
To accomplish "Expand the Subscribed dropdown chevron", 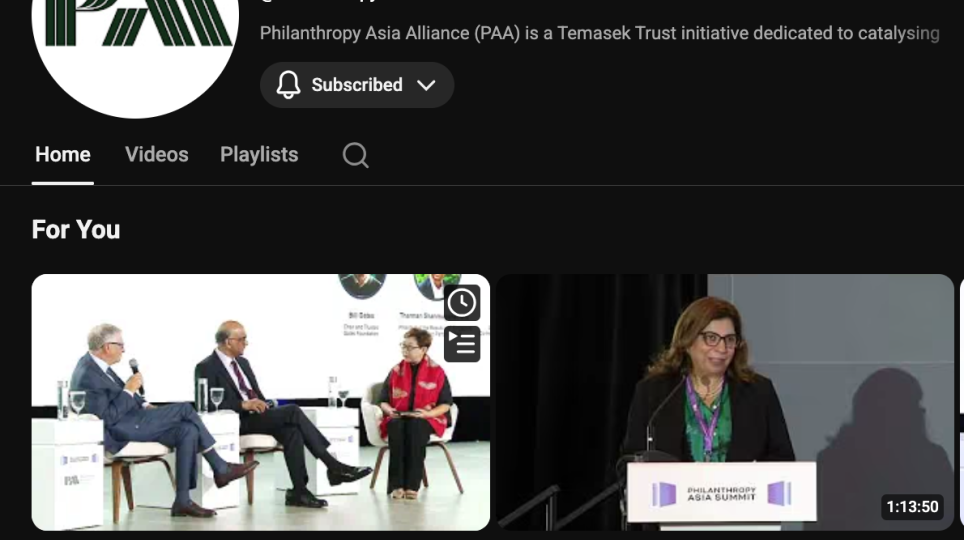I will (x=426, y=85).
